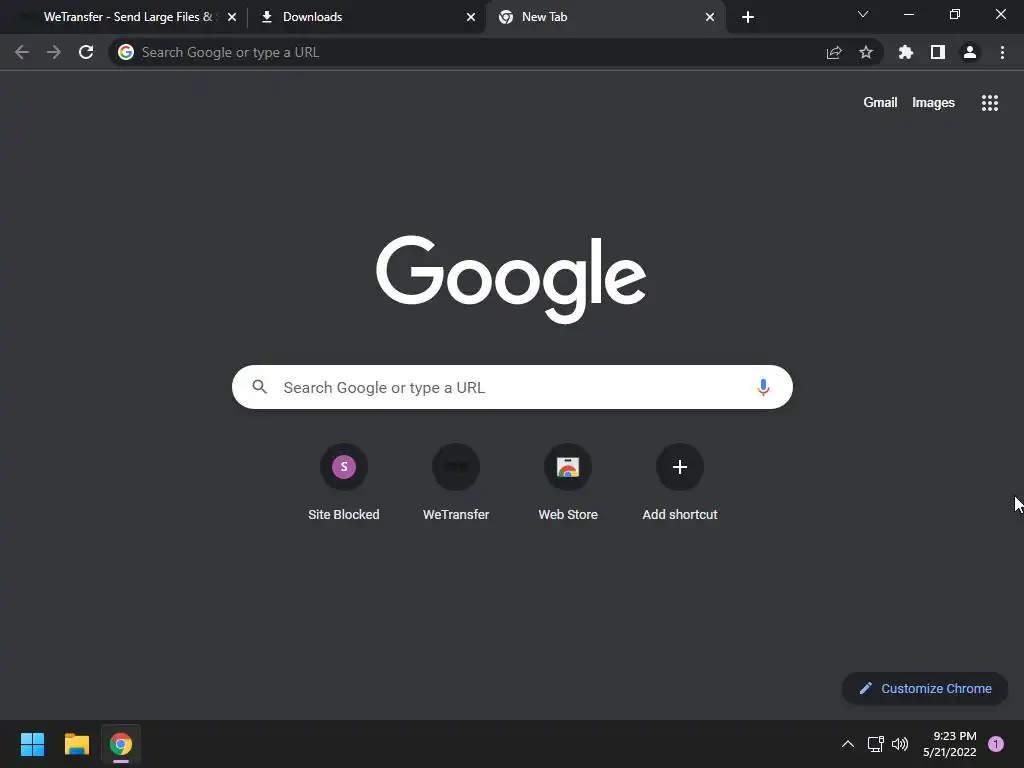
Task: Open the profile avatar icon
Action: [970, 52]
